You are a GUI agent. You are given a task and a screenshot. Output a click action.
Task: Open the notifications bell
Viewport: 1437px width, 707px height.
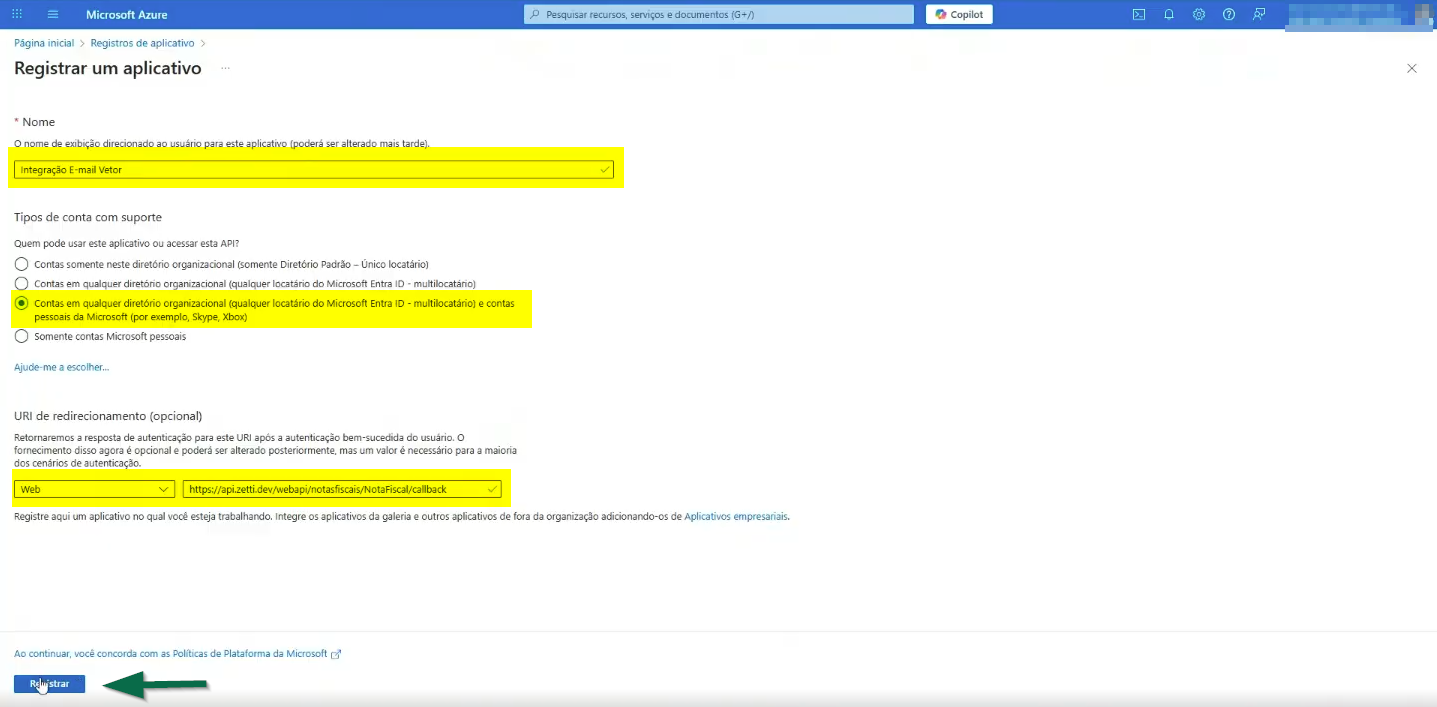point(1169,14)
